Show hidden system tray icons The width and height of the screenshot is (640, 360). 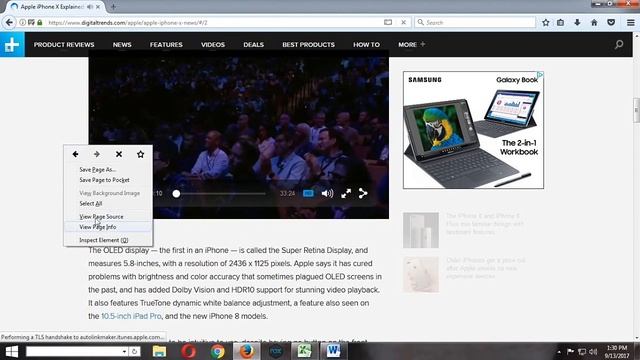point(559,352)
